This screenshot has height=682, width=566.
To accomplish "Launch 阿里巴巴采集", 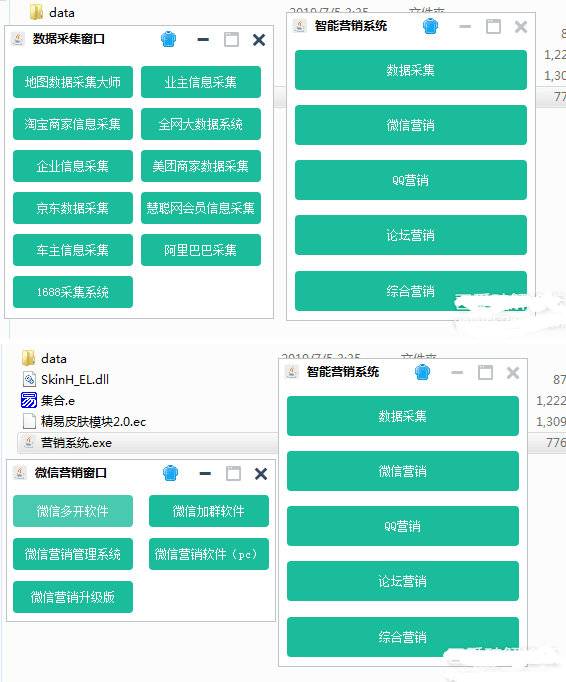I will (x=201, y=250).
